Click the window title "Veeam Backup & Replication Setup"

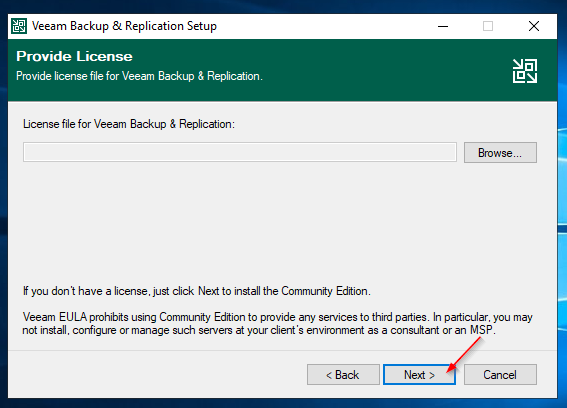[x=124, y=26]
